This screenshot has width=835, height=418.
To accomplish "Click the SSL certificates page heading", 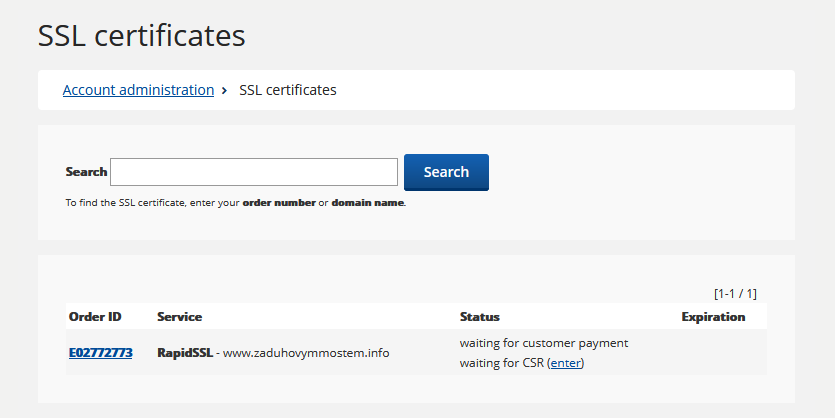I will (x=141, y=35).
